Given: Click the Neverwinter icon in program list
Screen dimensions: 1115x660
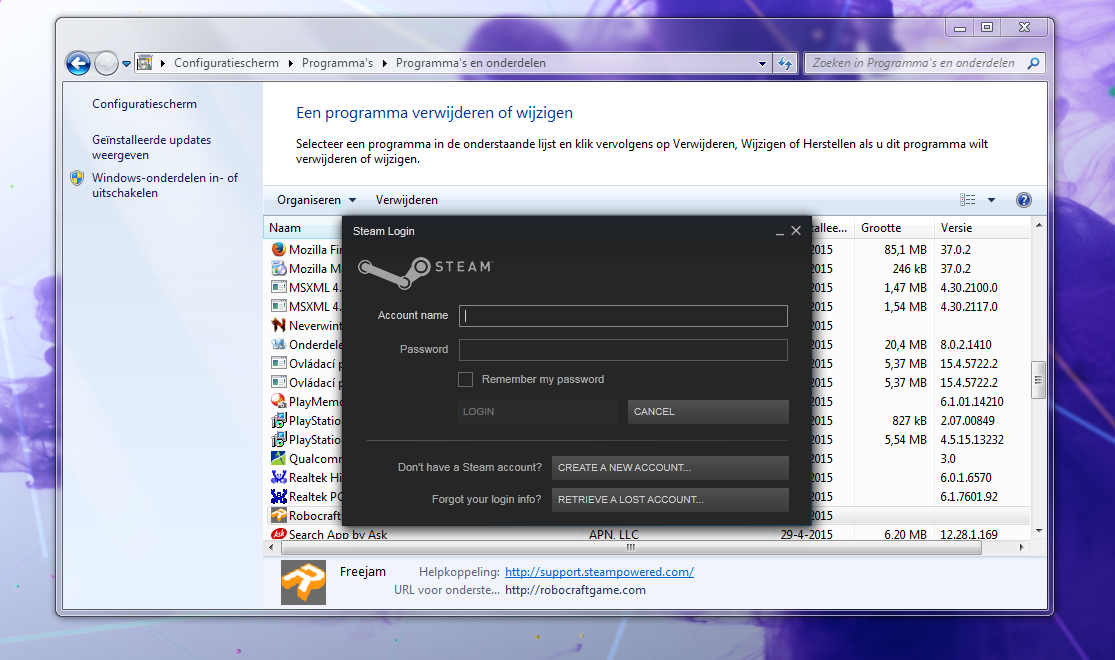Looking at the screenshot, I should pyautogui.click(x=279, y=325).
